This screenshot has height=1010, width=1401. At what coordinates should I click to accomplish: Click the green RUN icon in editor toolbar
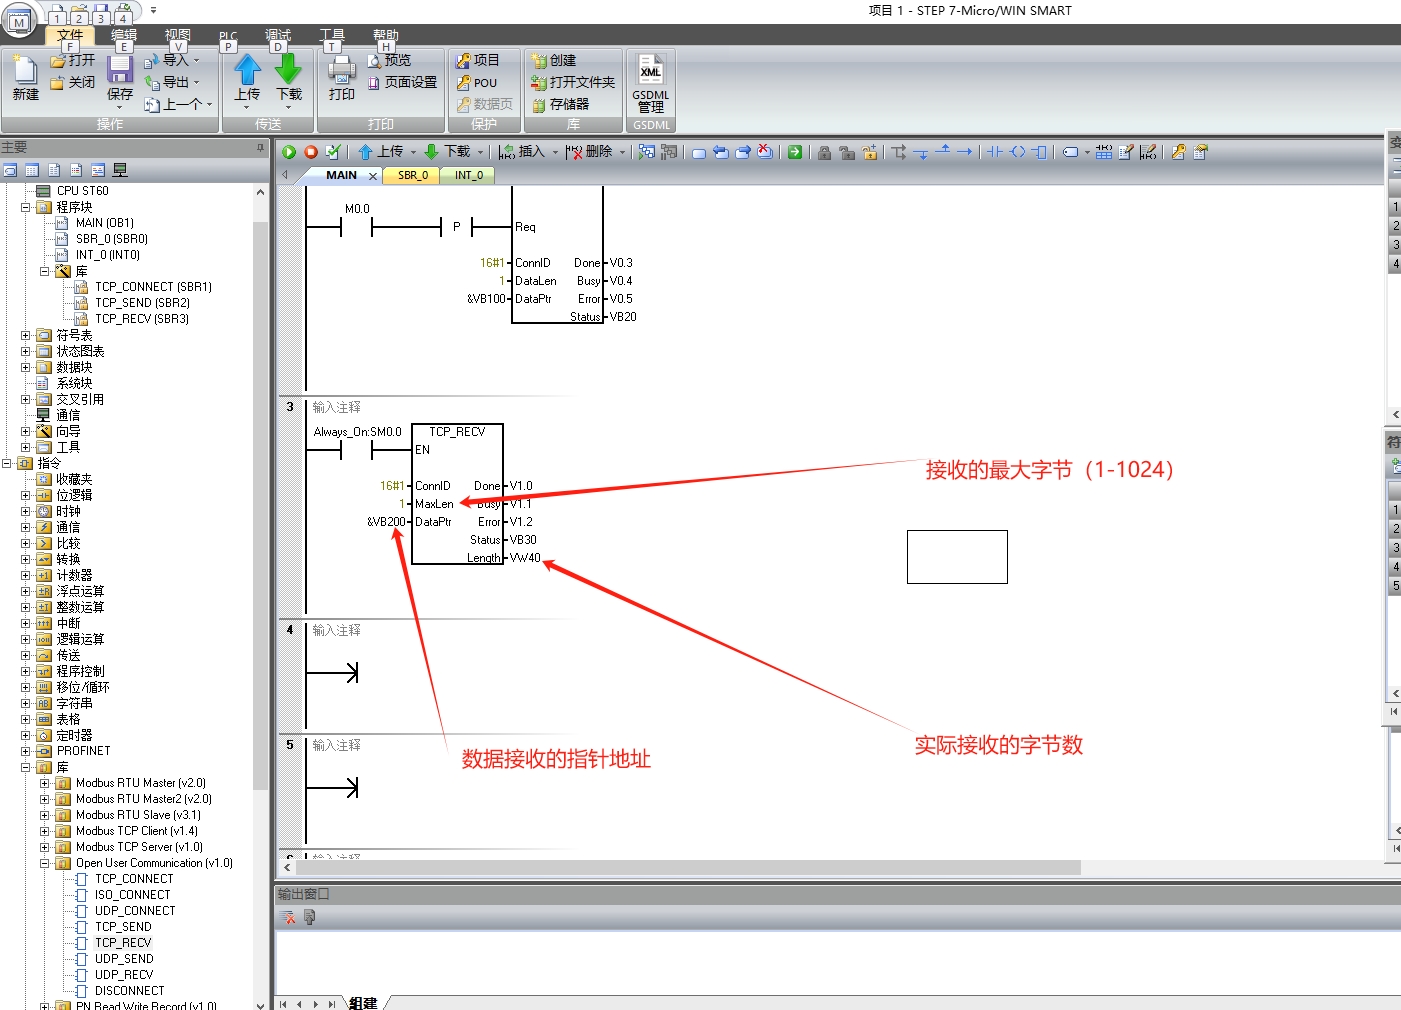tap(289, 152)
